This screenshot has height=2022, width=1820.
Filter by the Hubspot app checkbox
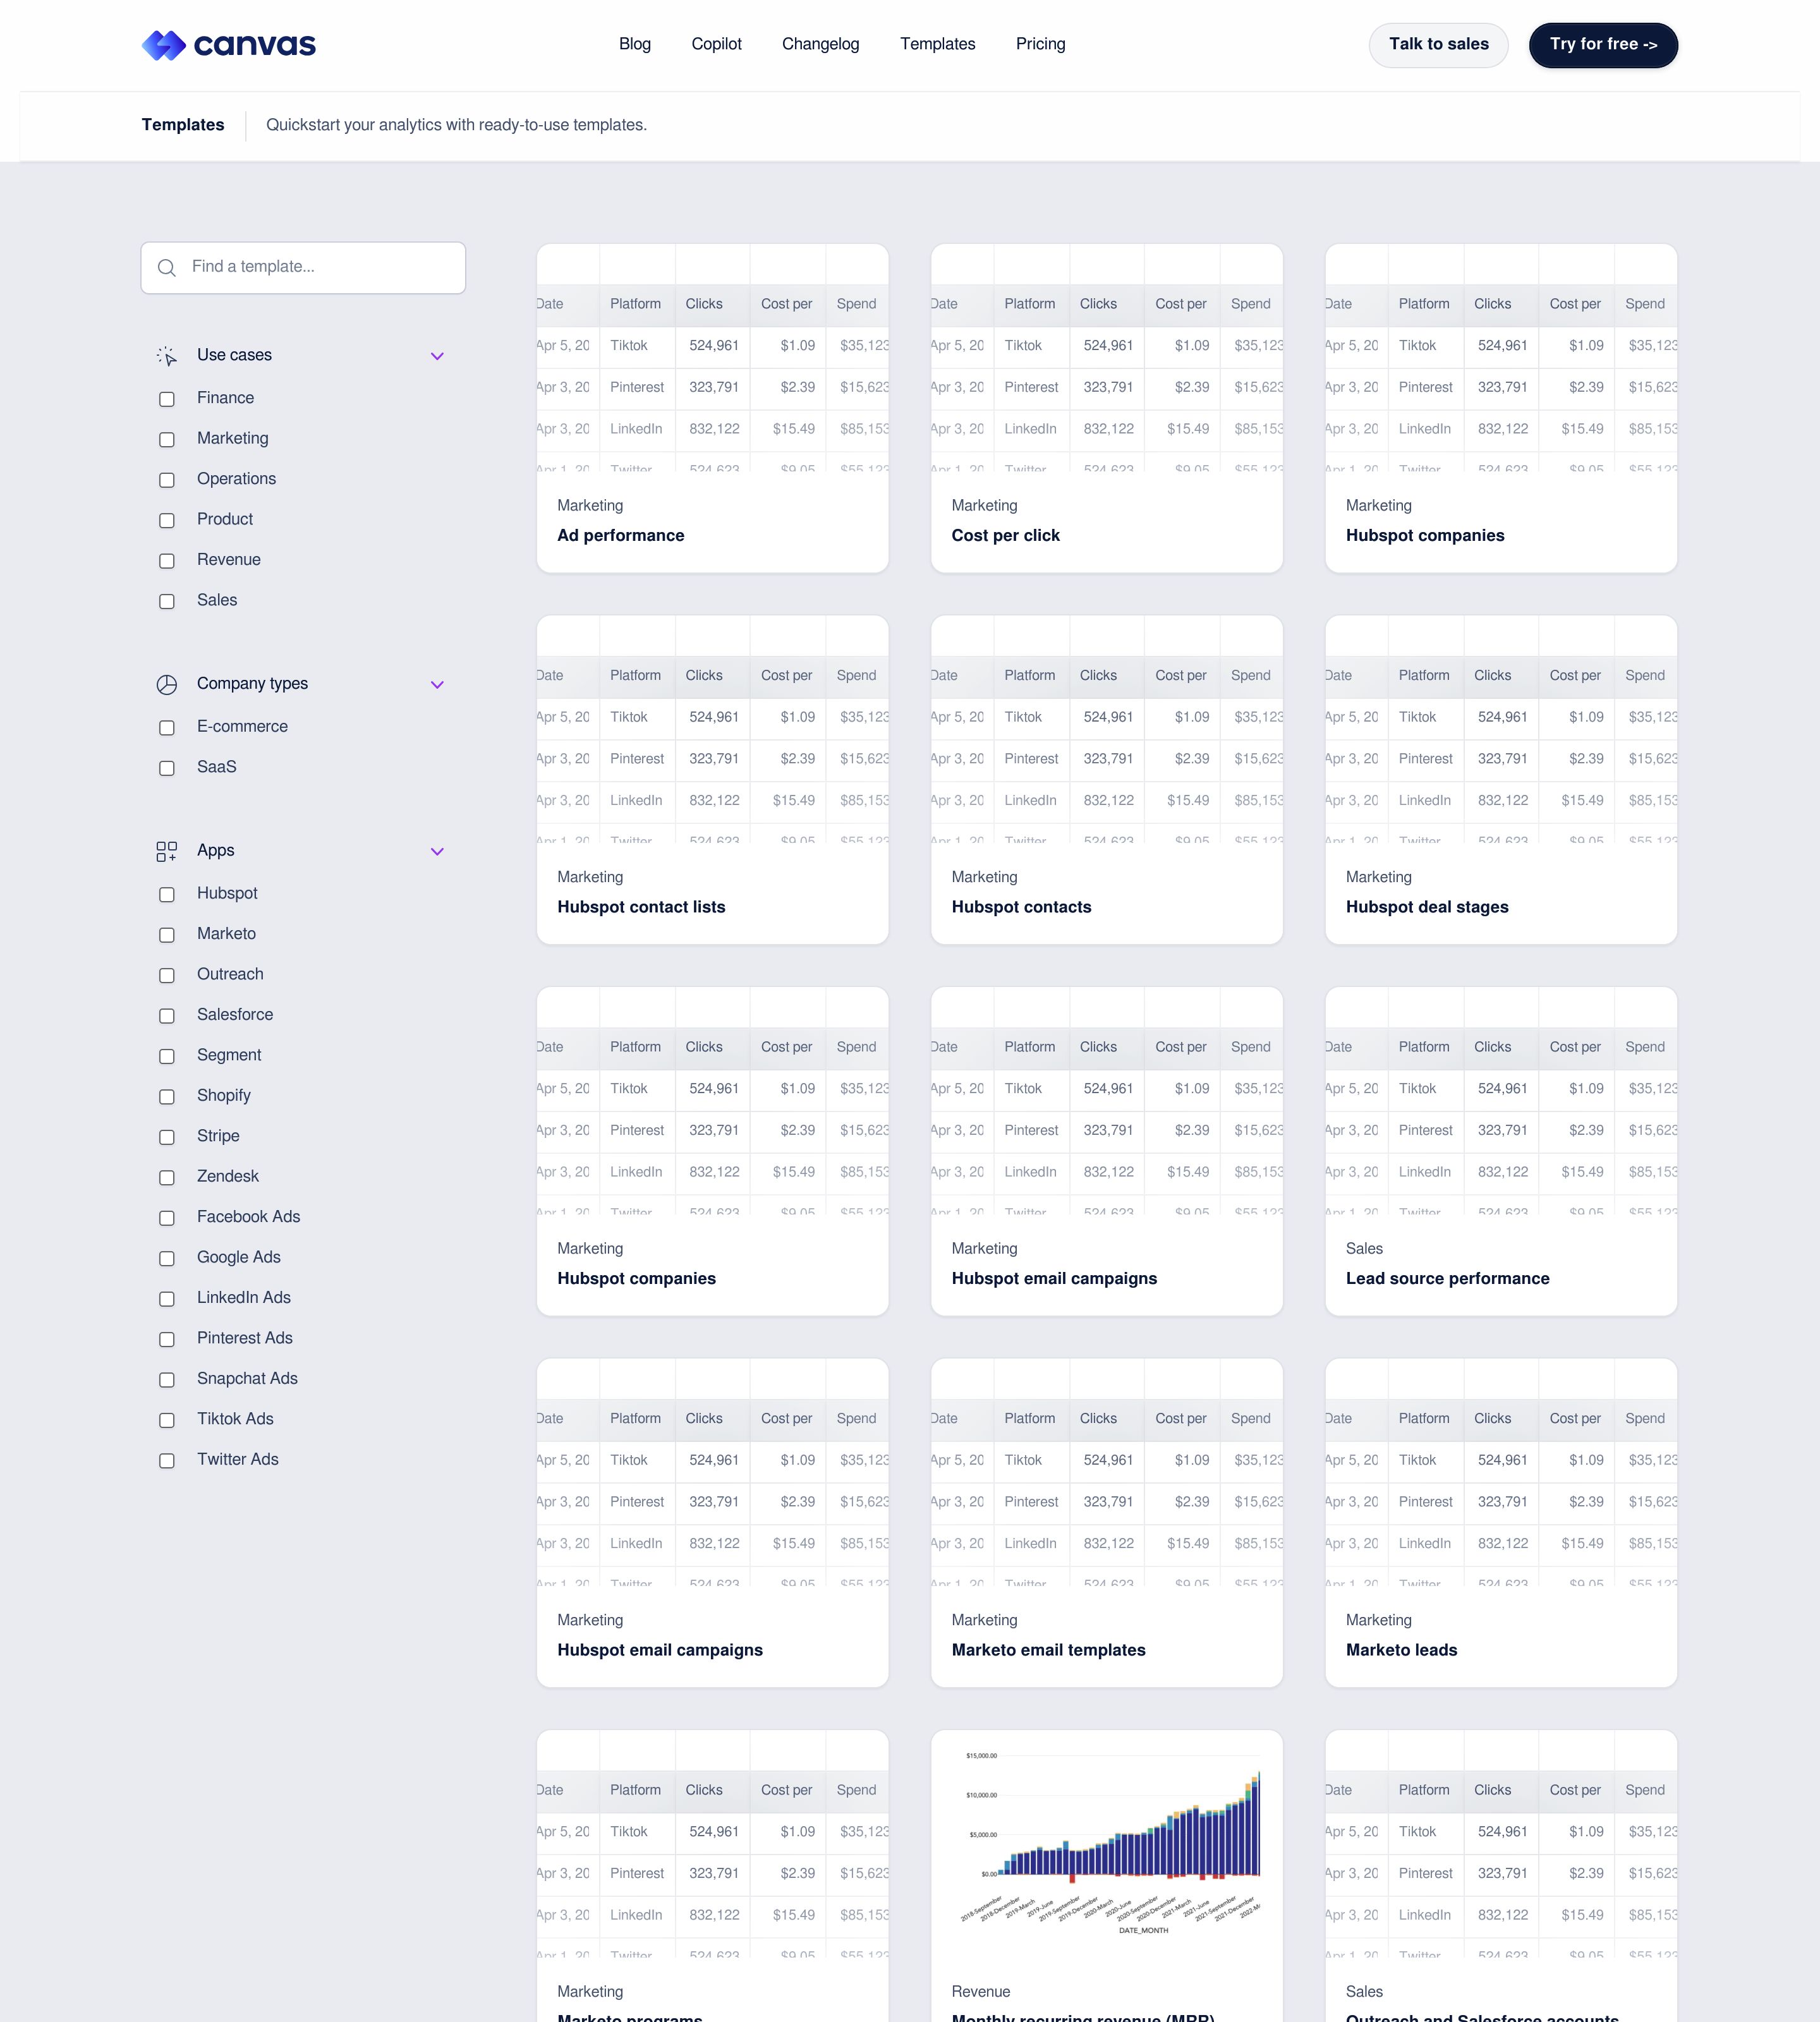tap(167, 895)
